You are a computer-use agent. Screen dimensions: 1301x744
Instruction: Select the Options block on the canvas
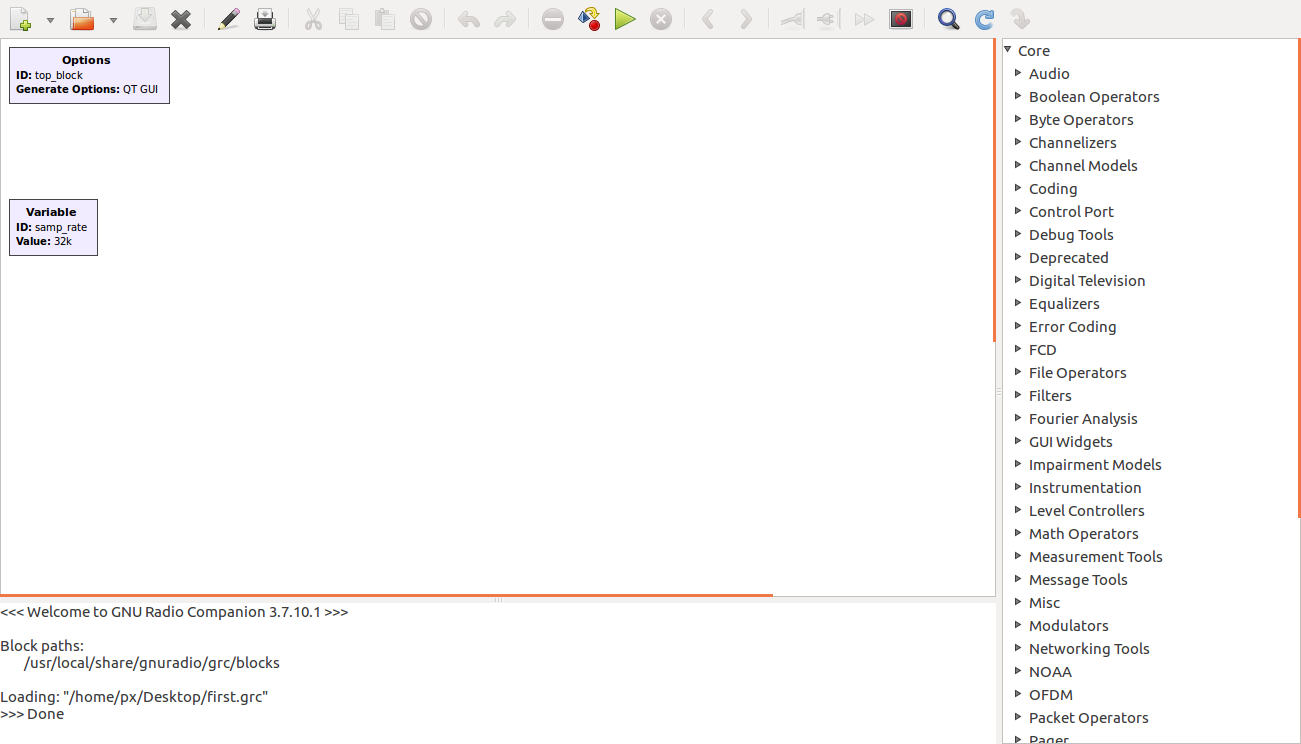click(89, 75)
